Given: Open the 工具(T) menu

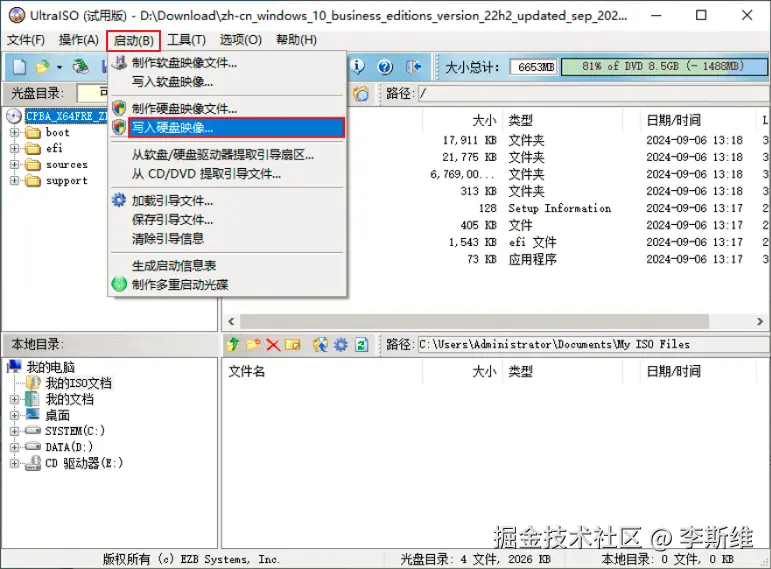Looking at the screenshot, I should tap(186, 40).
